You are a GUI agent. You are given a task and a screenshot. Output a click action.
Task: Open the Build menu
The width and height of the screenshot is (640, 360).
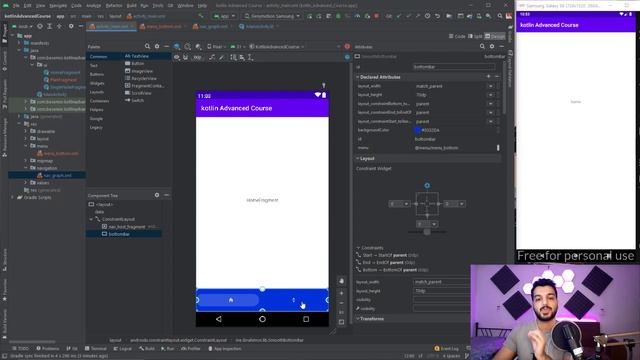coord(131,6)
